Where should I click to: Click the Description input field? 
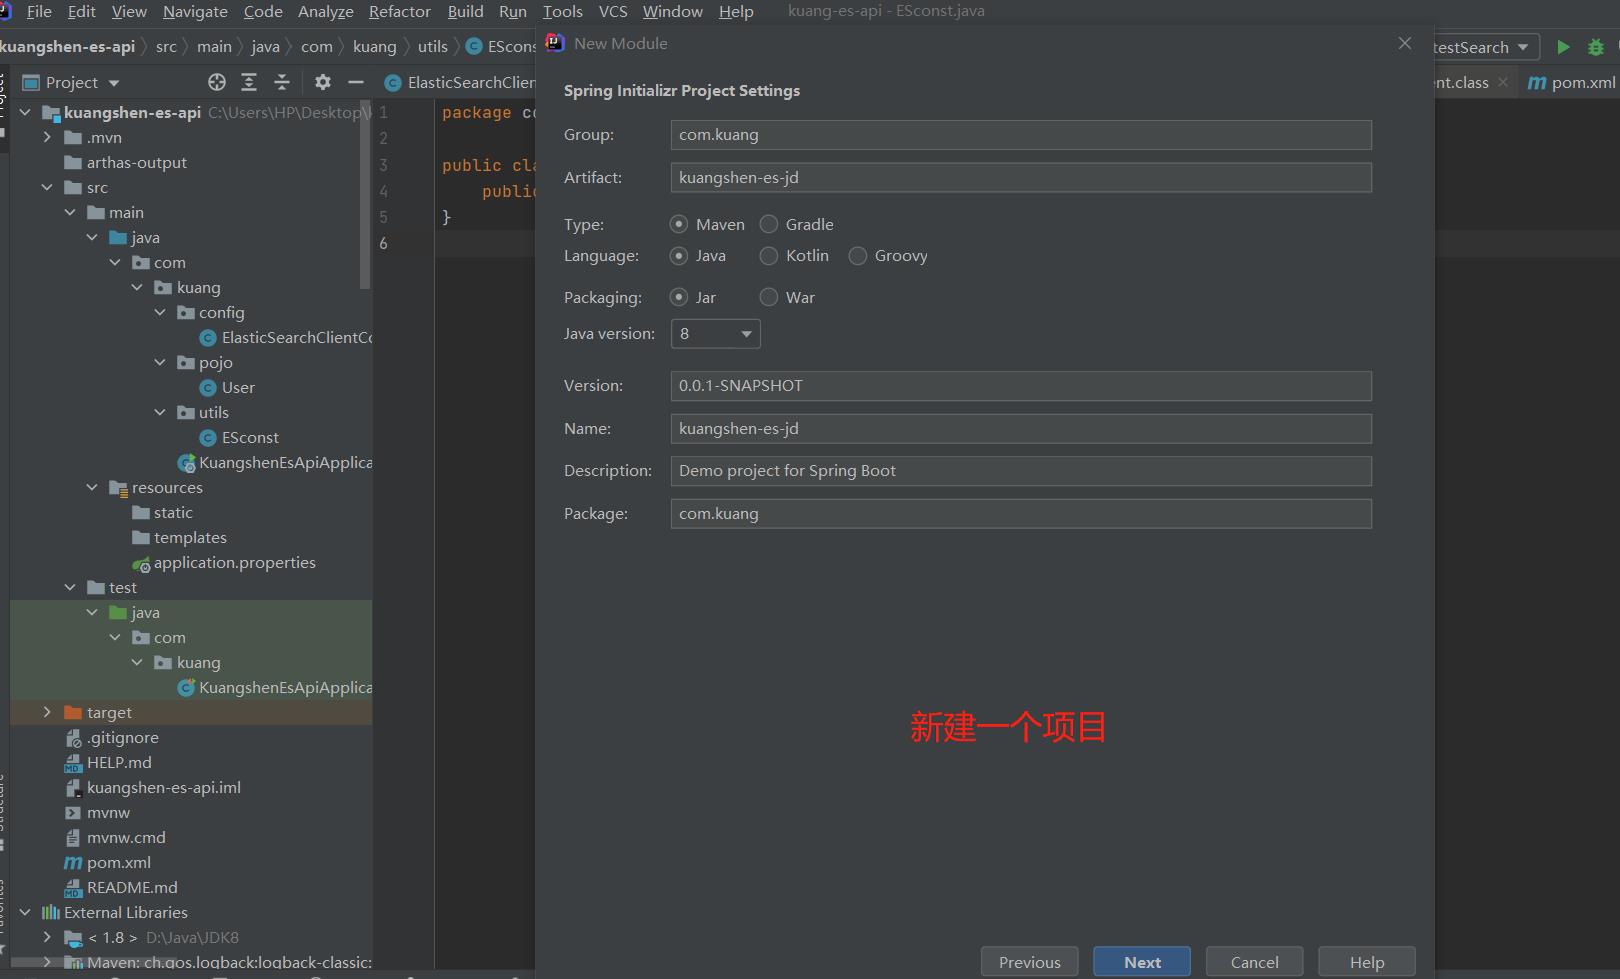tap(1021, 471)
